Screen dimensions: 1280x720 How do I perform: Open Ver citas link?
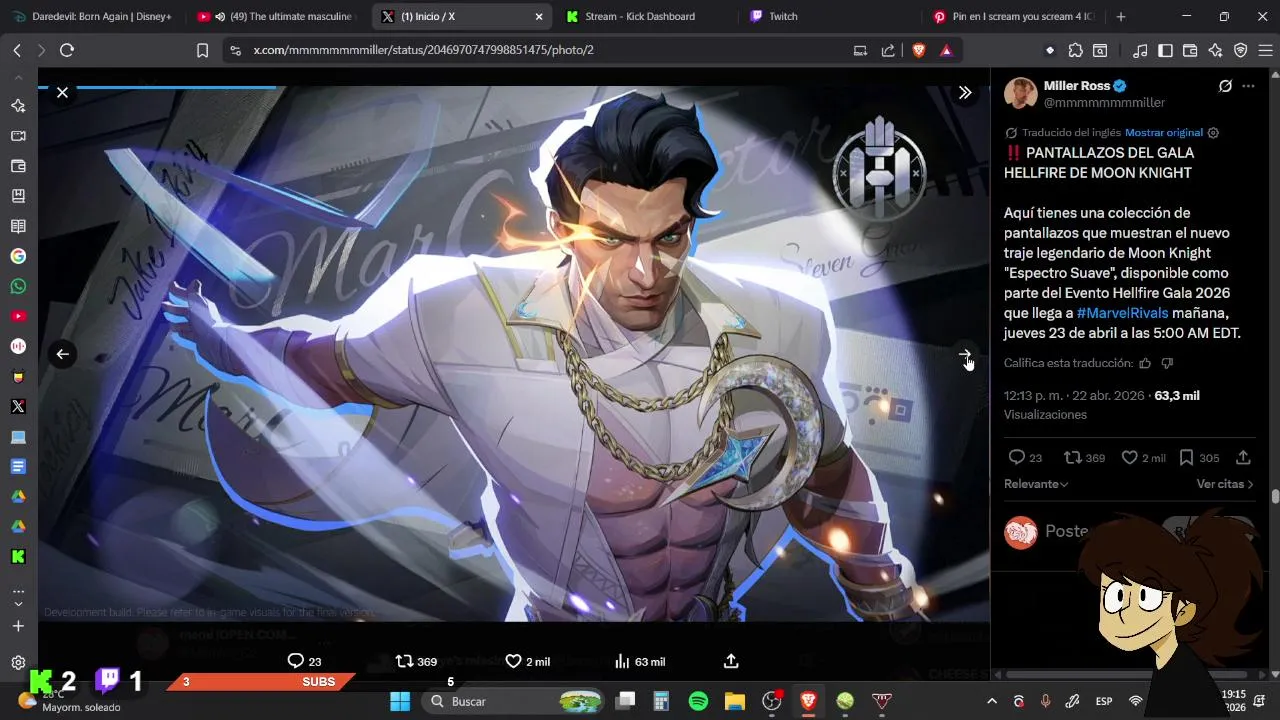click(1225, 484)
